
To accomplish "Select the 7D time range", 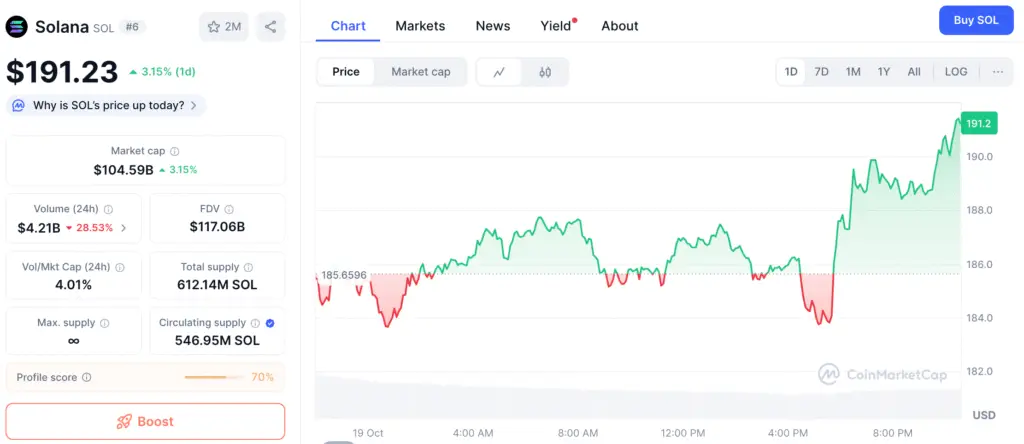I will tap(821, 72).
